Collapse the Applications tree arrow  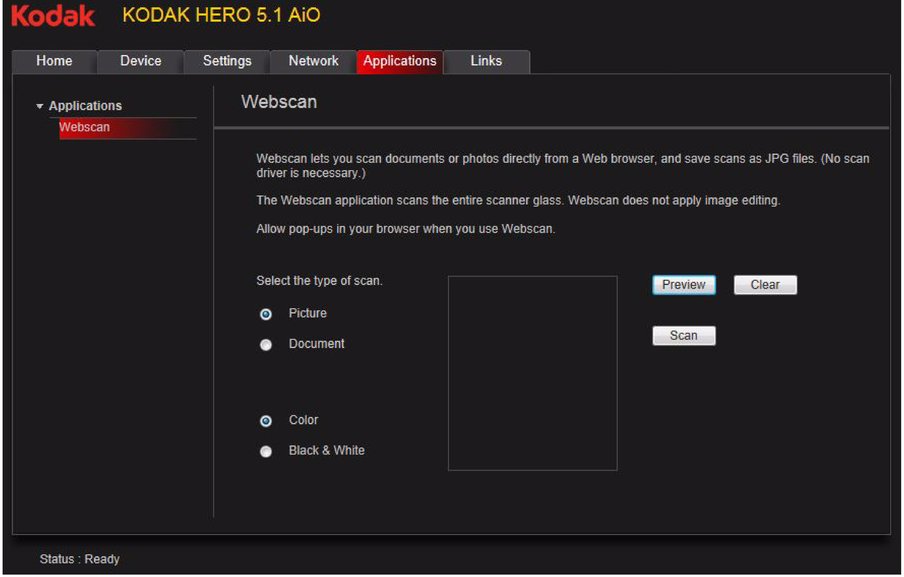pos(40,106)
